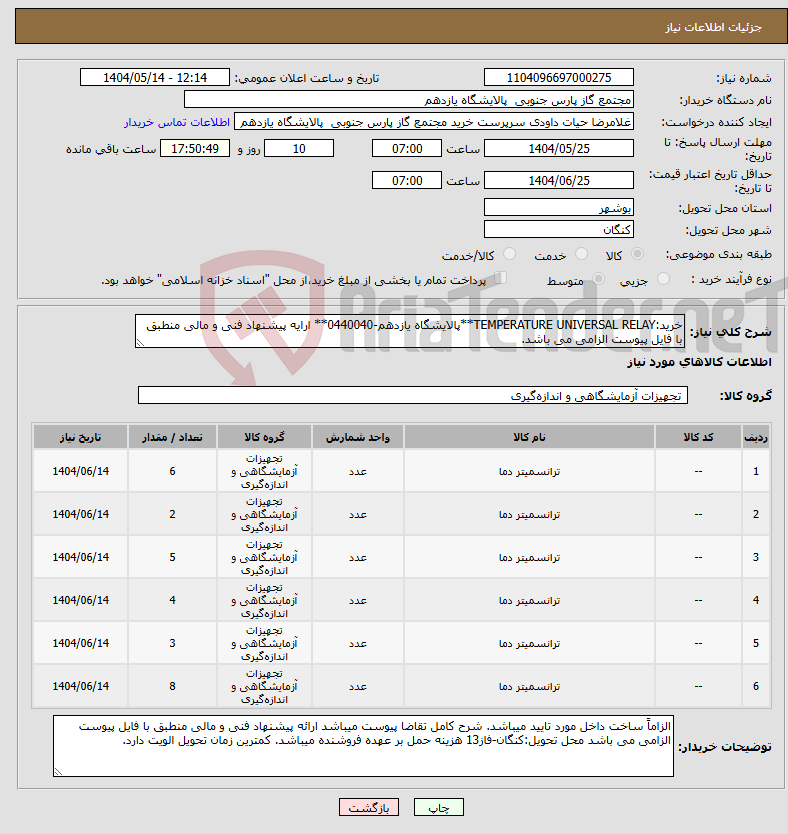Click the گروه کالا column header
This screenshot has width=788, height=834.
pyautogui.click(x=264, y=437)
